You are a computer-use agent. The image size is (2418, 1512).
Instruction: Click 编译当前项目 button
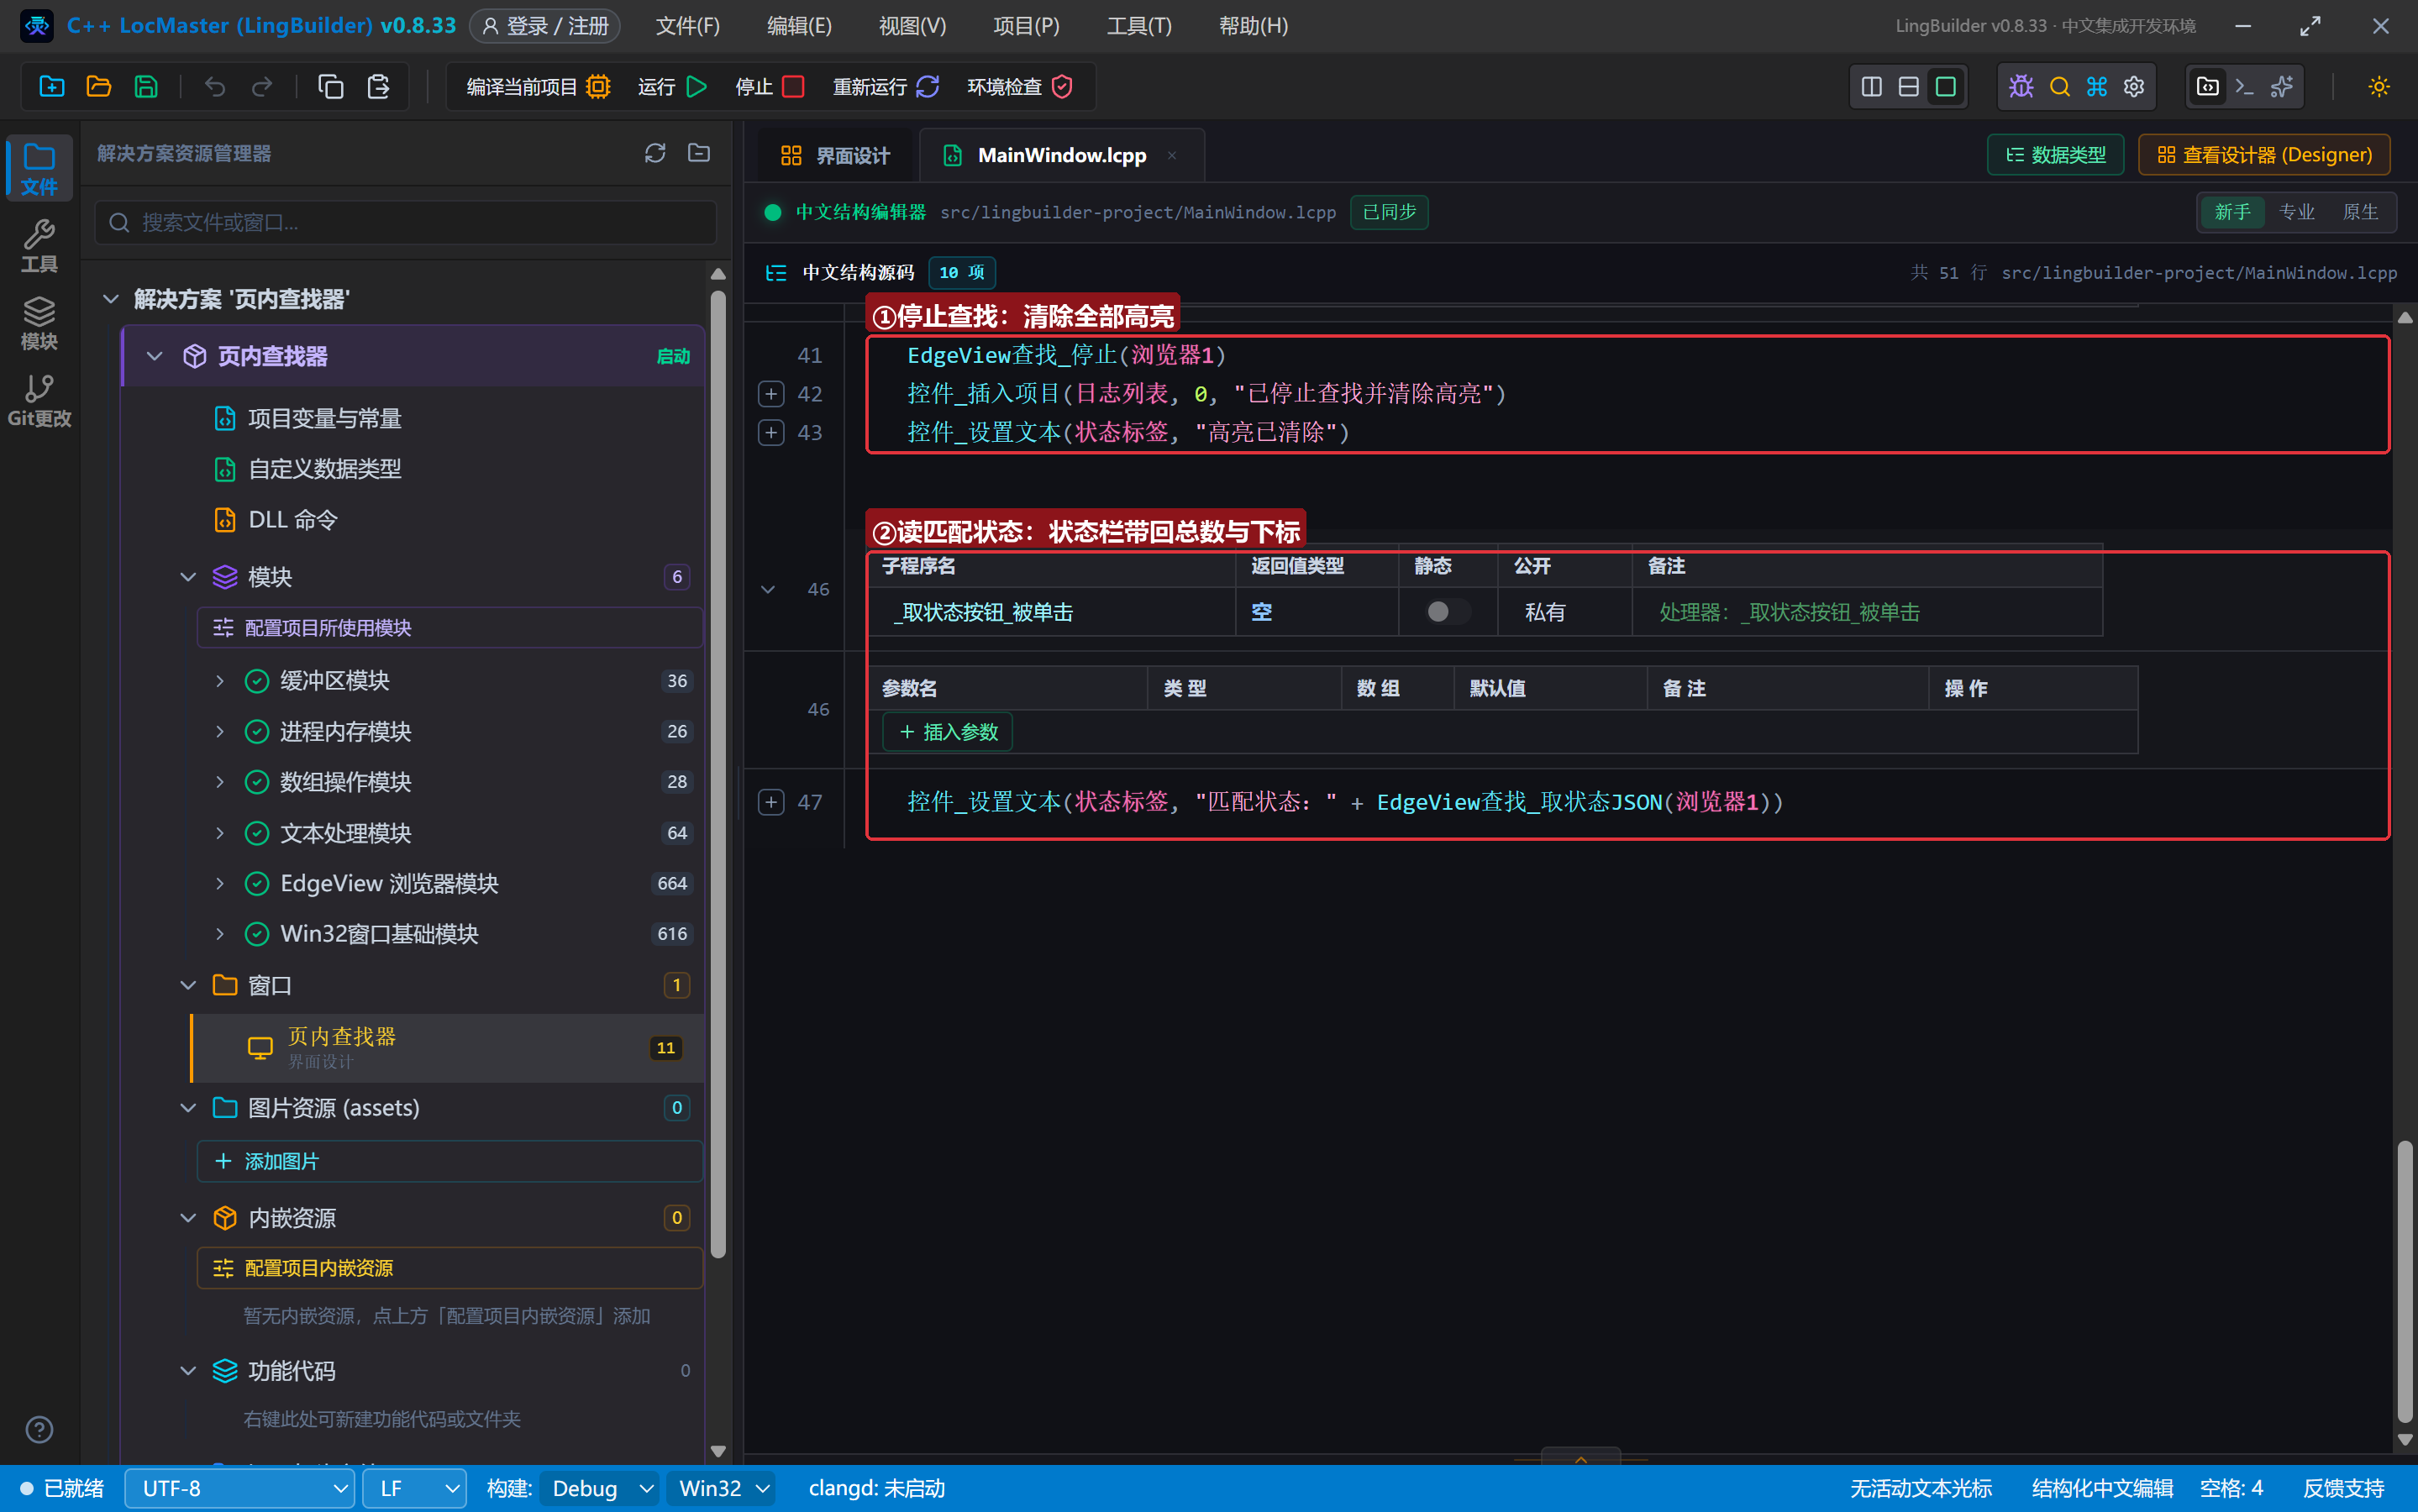(538, 87)
